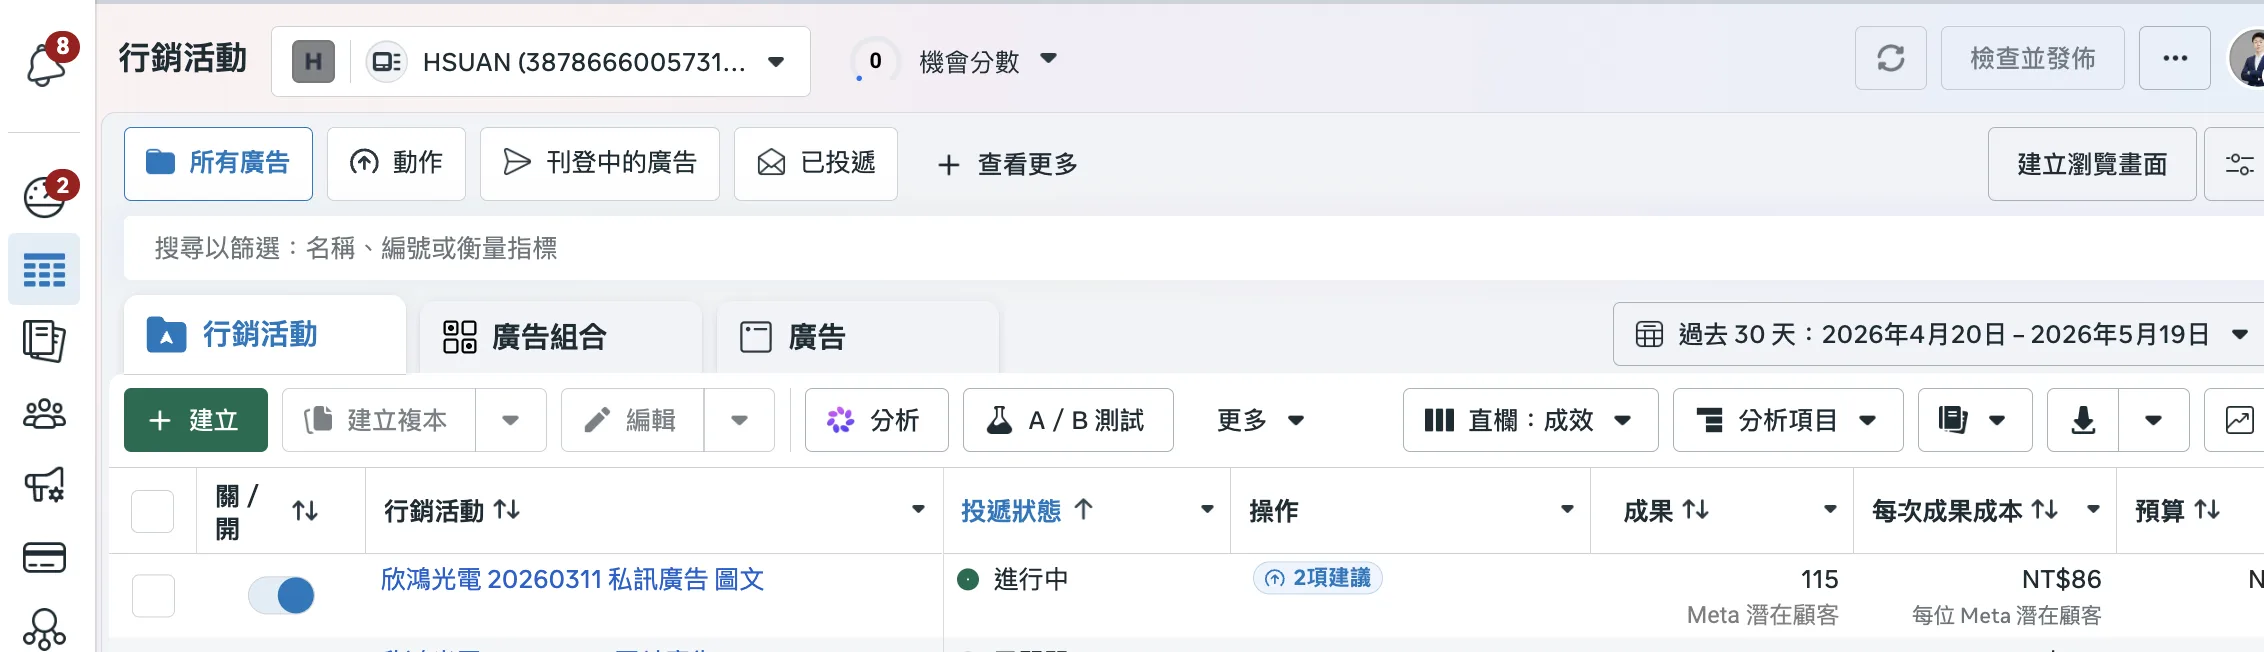Select the 刊登中的廣告 filter tab
This screenshot has width=2264, height=652.
point(600,163)
